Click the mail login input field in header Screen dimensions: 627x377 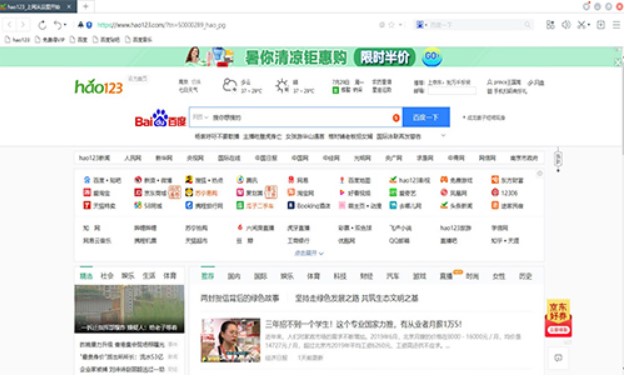452,91
